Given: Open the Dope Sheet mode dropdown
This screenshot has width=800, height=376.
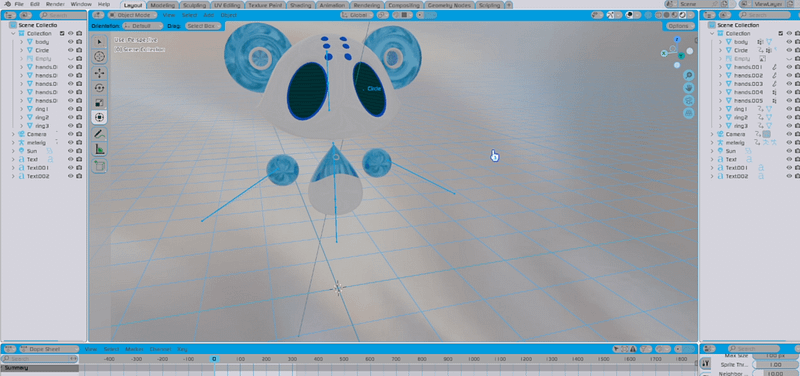Looking at the screenshot, I should point(48,349).
